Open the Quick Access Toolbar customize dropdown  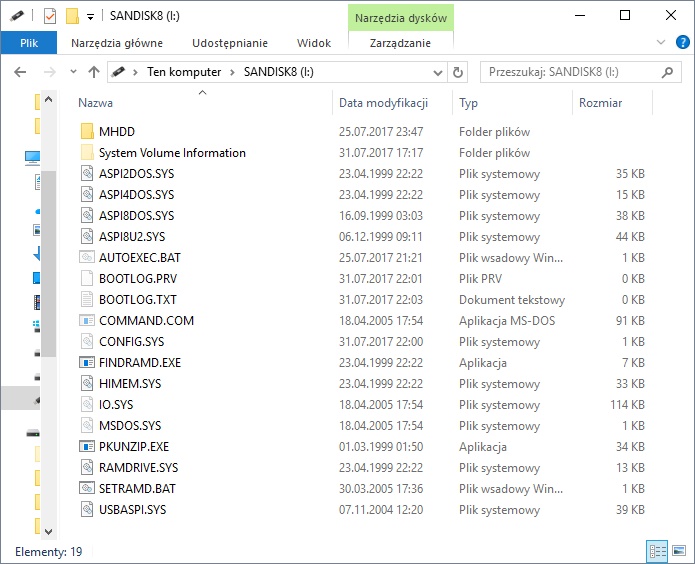tap(90, 17)
